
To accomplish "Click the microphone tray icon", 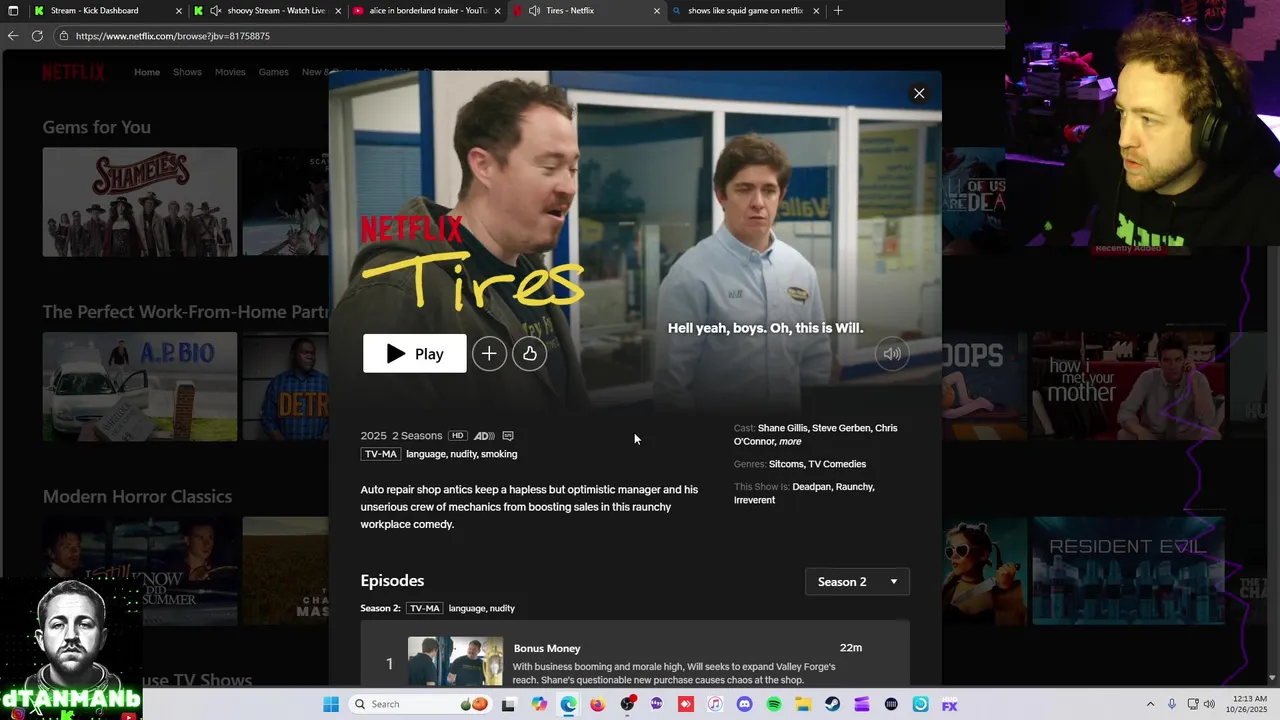I will pos(1172,704).
